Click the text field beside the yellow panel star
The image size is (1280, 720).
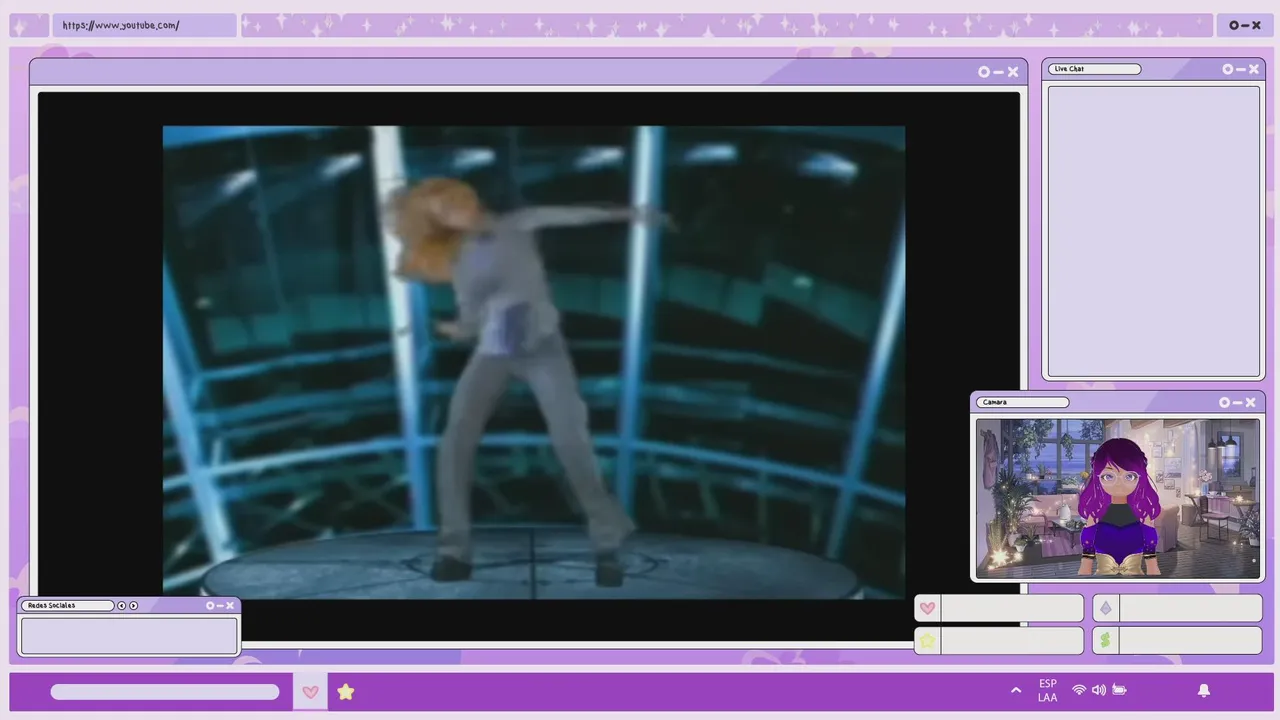click(x=1012, y=641)
